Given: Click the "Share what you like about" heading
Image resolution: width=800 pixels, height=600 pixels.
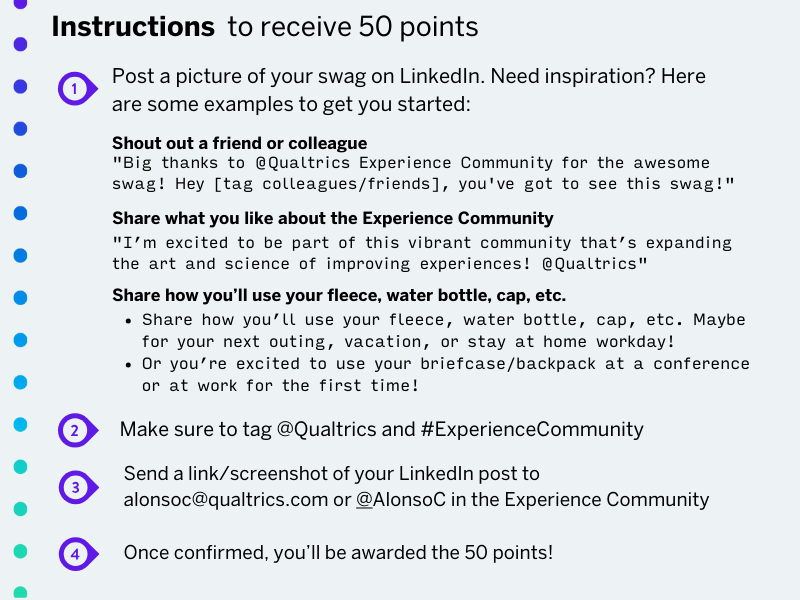Looking at the screenshot, I should tap(333, 218).
